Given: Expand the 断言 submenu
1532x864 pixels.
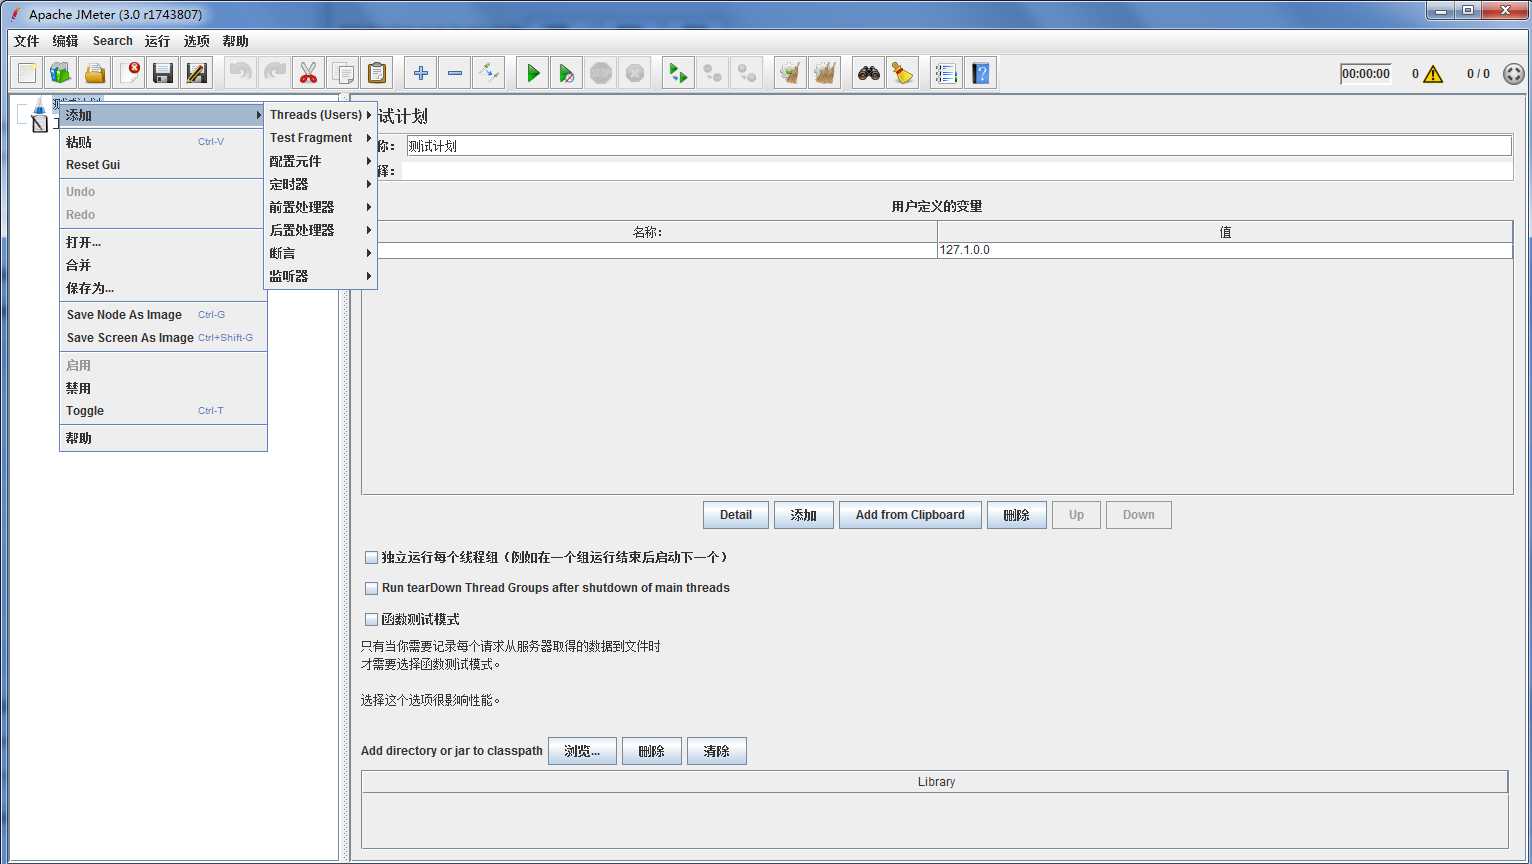Looking at the screenshot, I should [x=320, y=253].
